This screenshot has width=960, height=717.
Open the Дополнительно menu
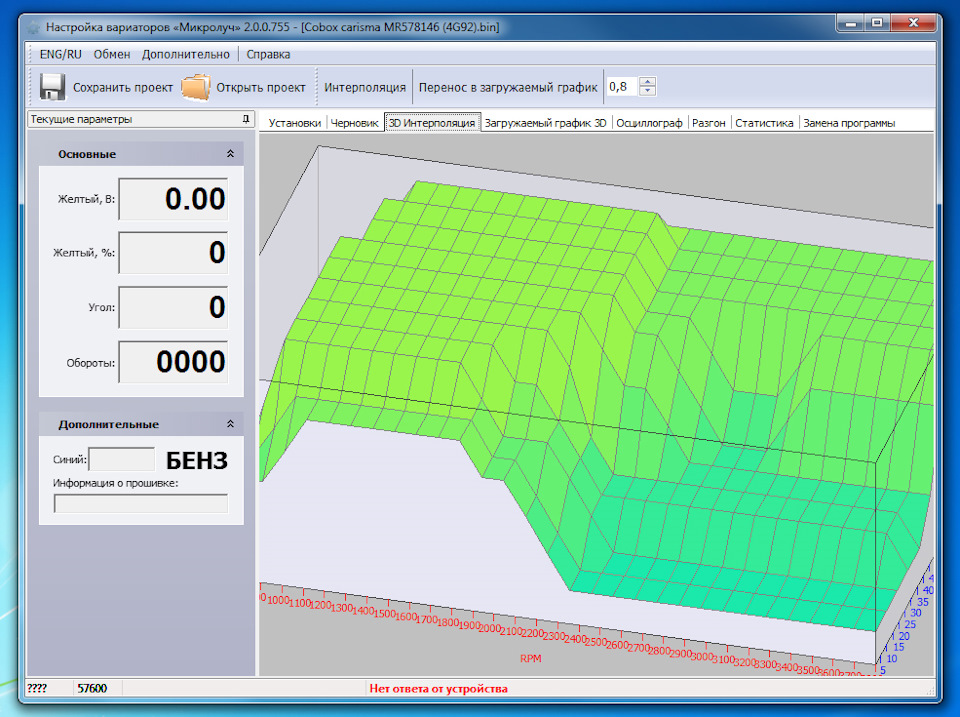coord(186,54)
